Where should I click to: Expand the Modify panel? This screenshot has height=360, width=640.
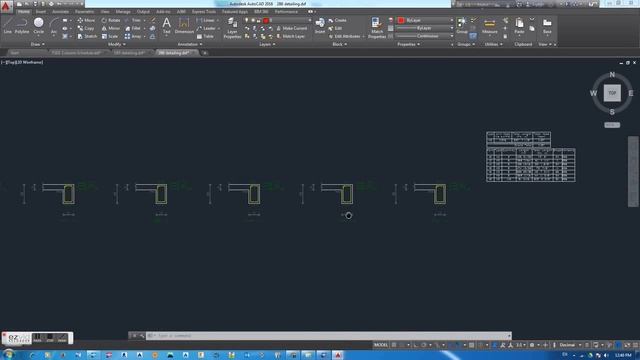(116, 44)
